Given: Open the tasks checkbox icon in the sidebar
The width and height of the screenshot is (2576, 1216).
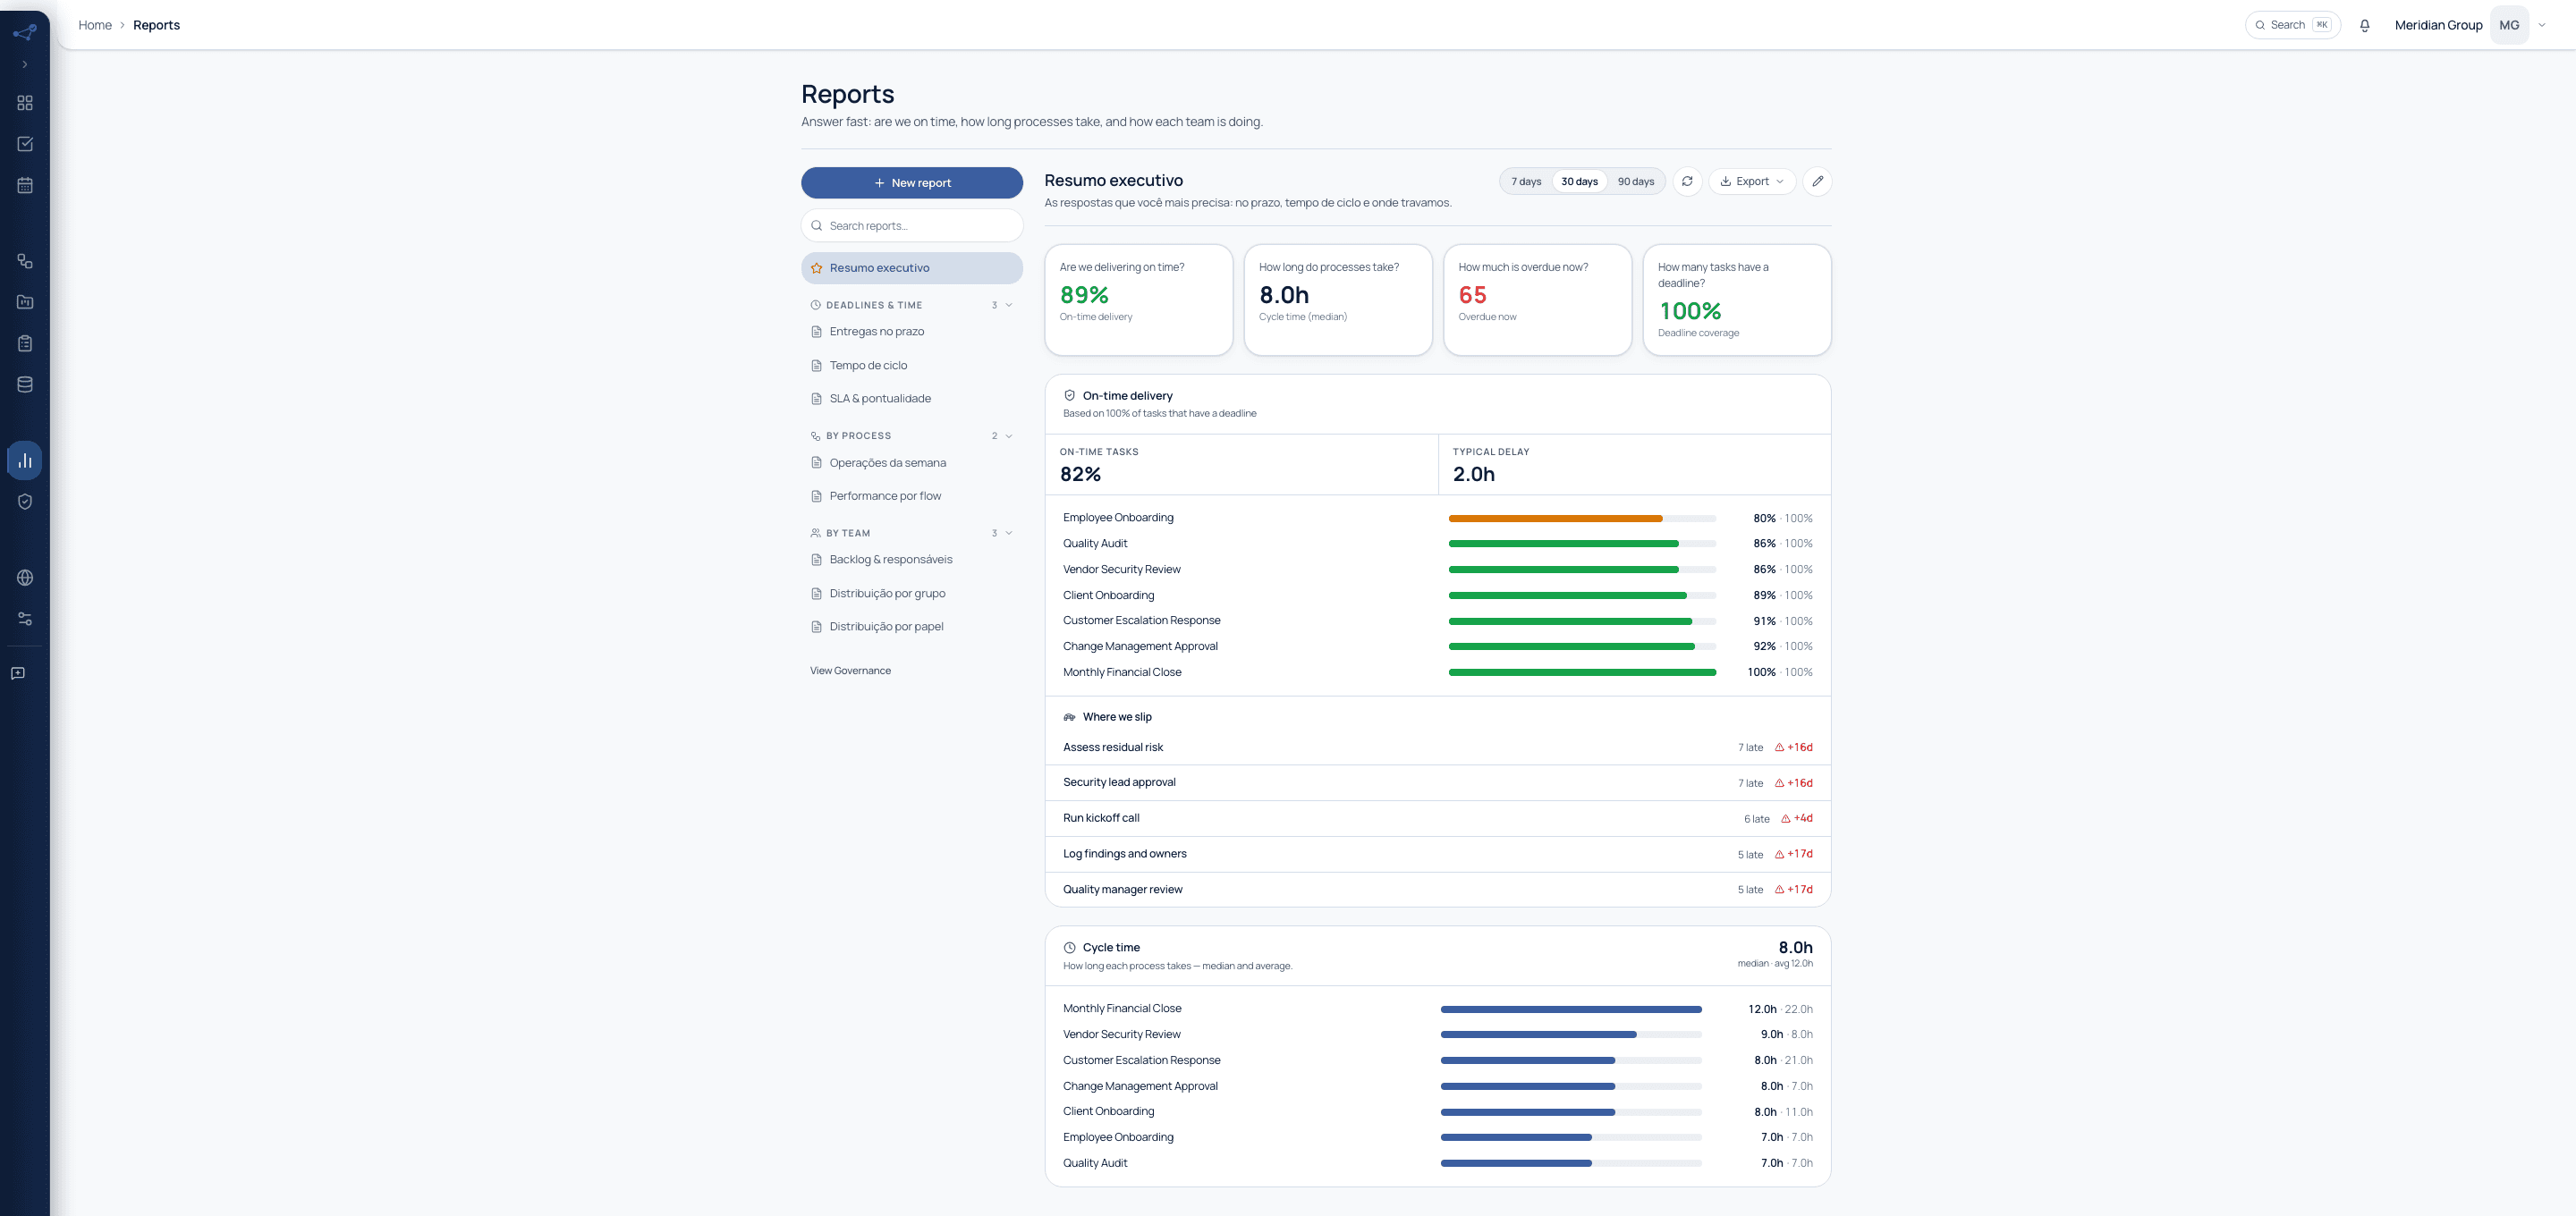Looking at the screenshot, I should [25, 144].
